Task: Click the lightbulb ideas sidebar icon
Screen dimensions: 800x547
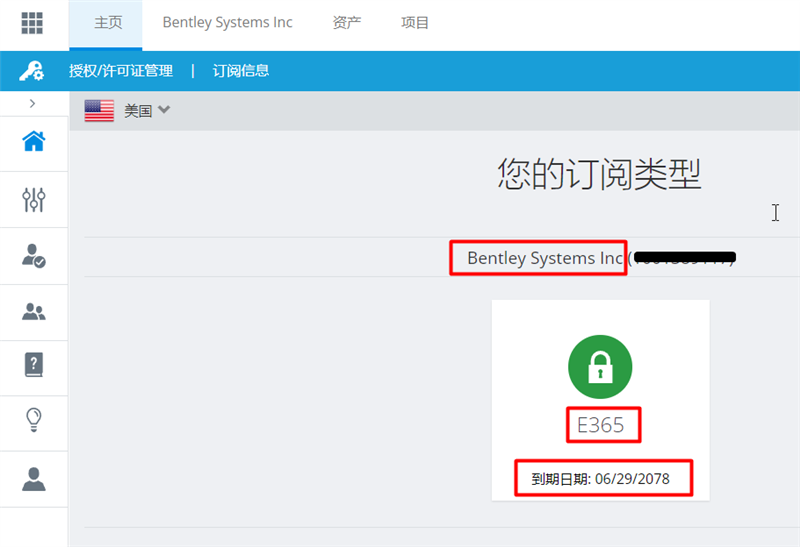Action: (34, 420)
